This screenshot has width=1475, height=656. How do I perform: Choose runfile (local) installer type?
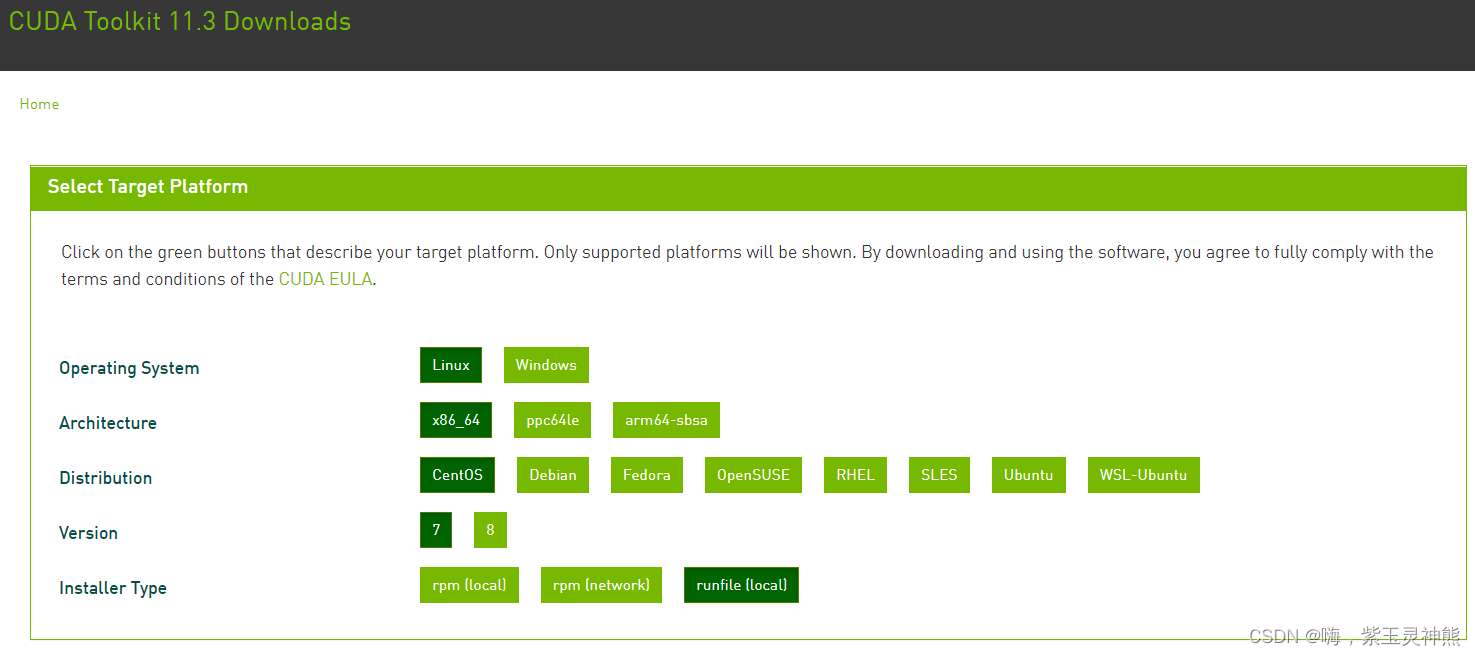point(741,585)
